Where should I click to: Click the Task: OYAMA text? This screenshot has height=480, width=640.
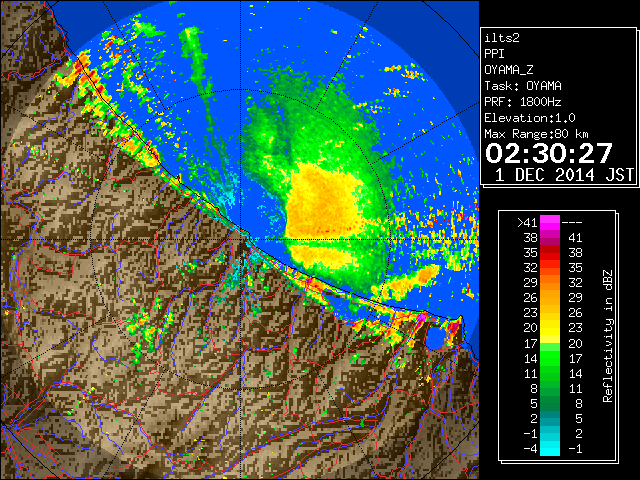[523, 86]
